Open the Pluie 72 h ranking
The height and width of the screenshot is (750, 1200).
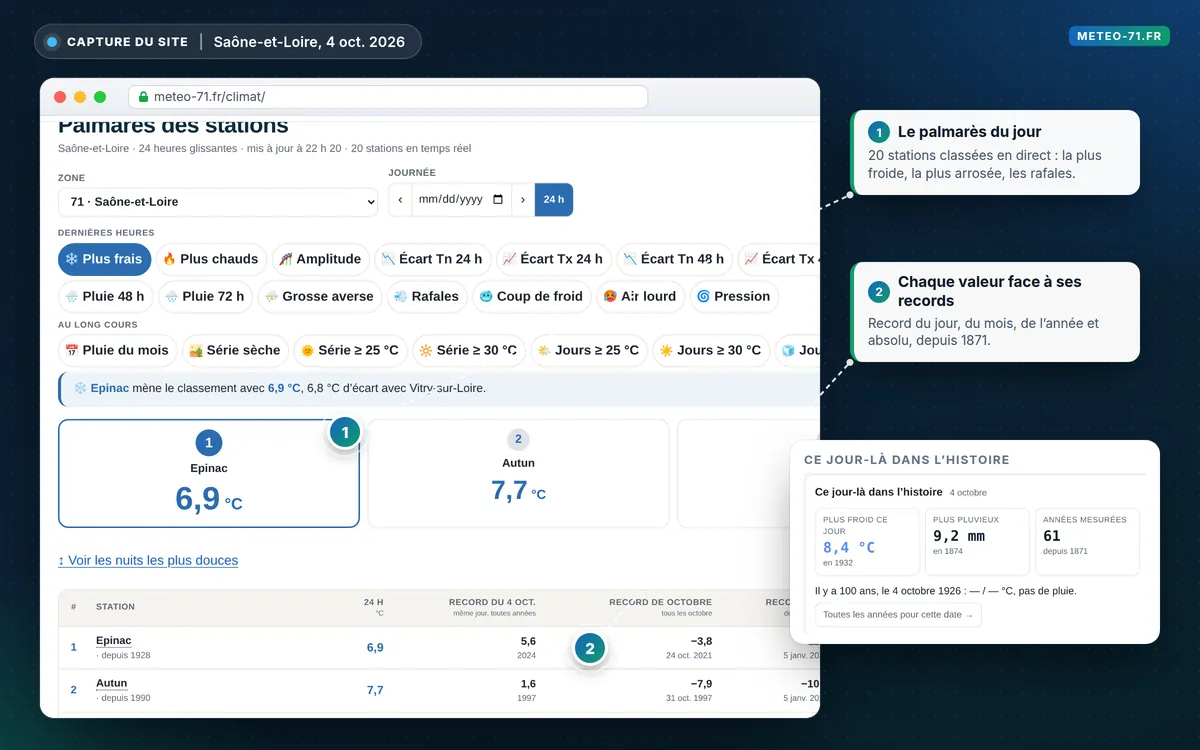point(206,296)
